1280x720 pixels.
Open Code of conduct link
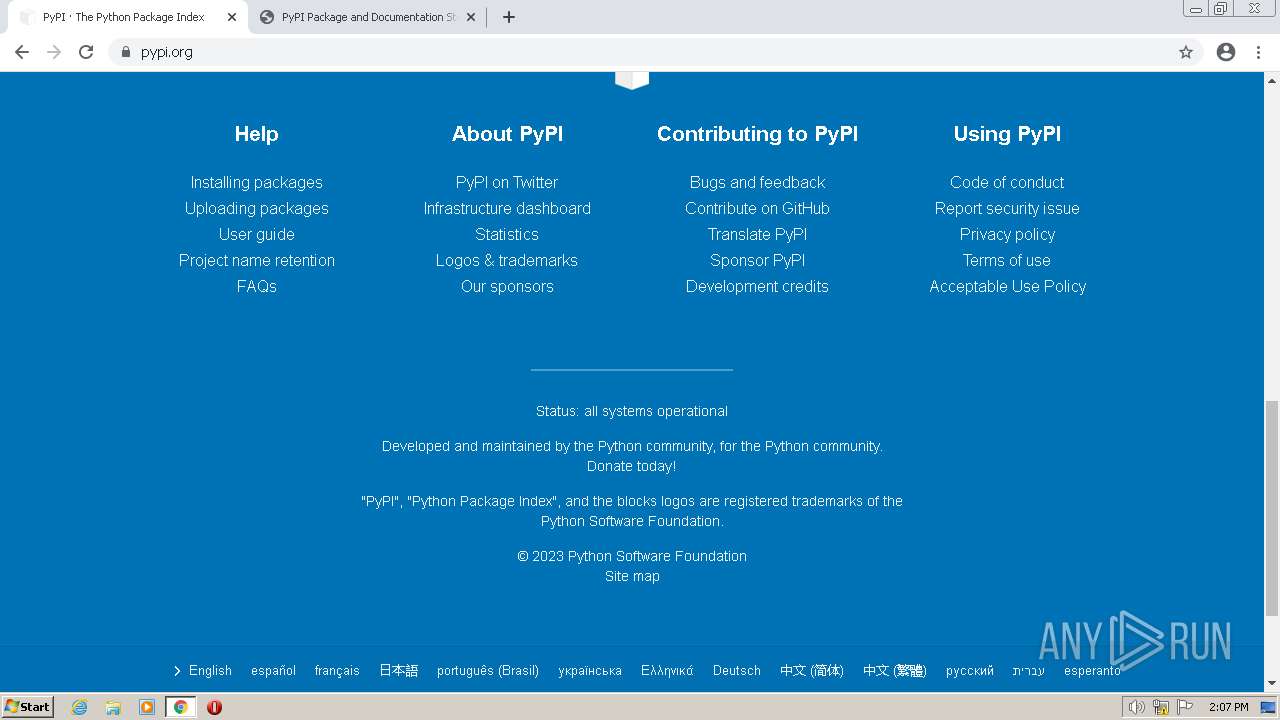pyautogui.click(x=1007, y=182)
